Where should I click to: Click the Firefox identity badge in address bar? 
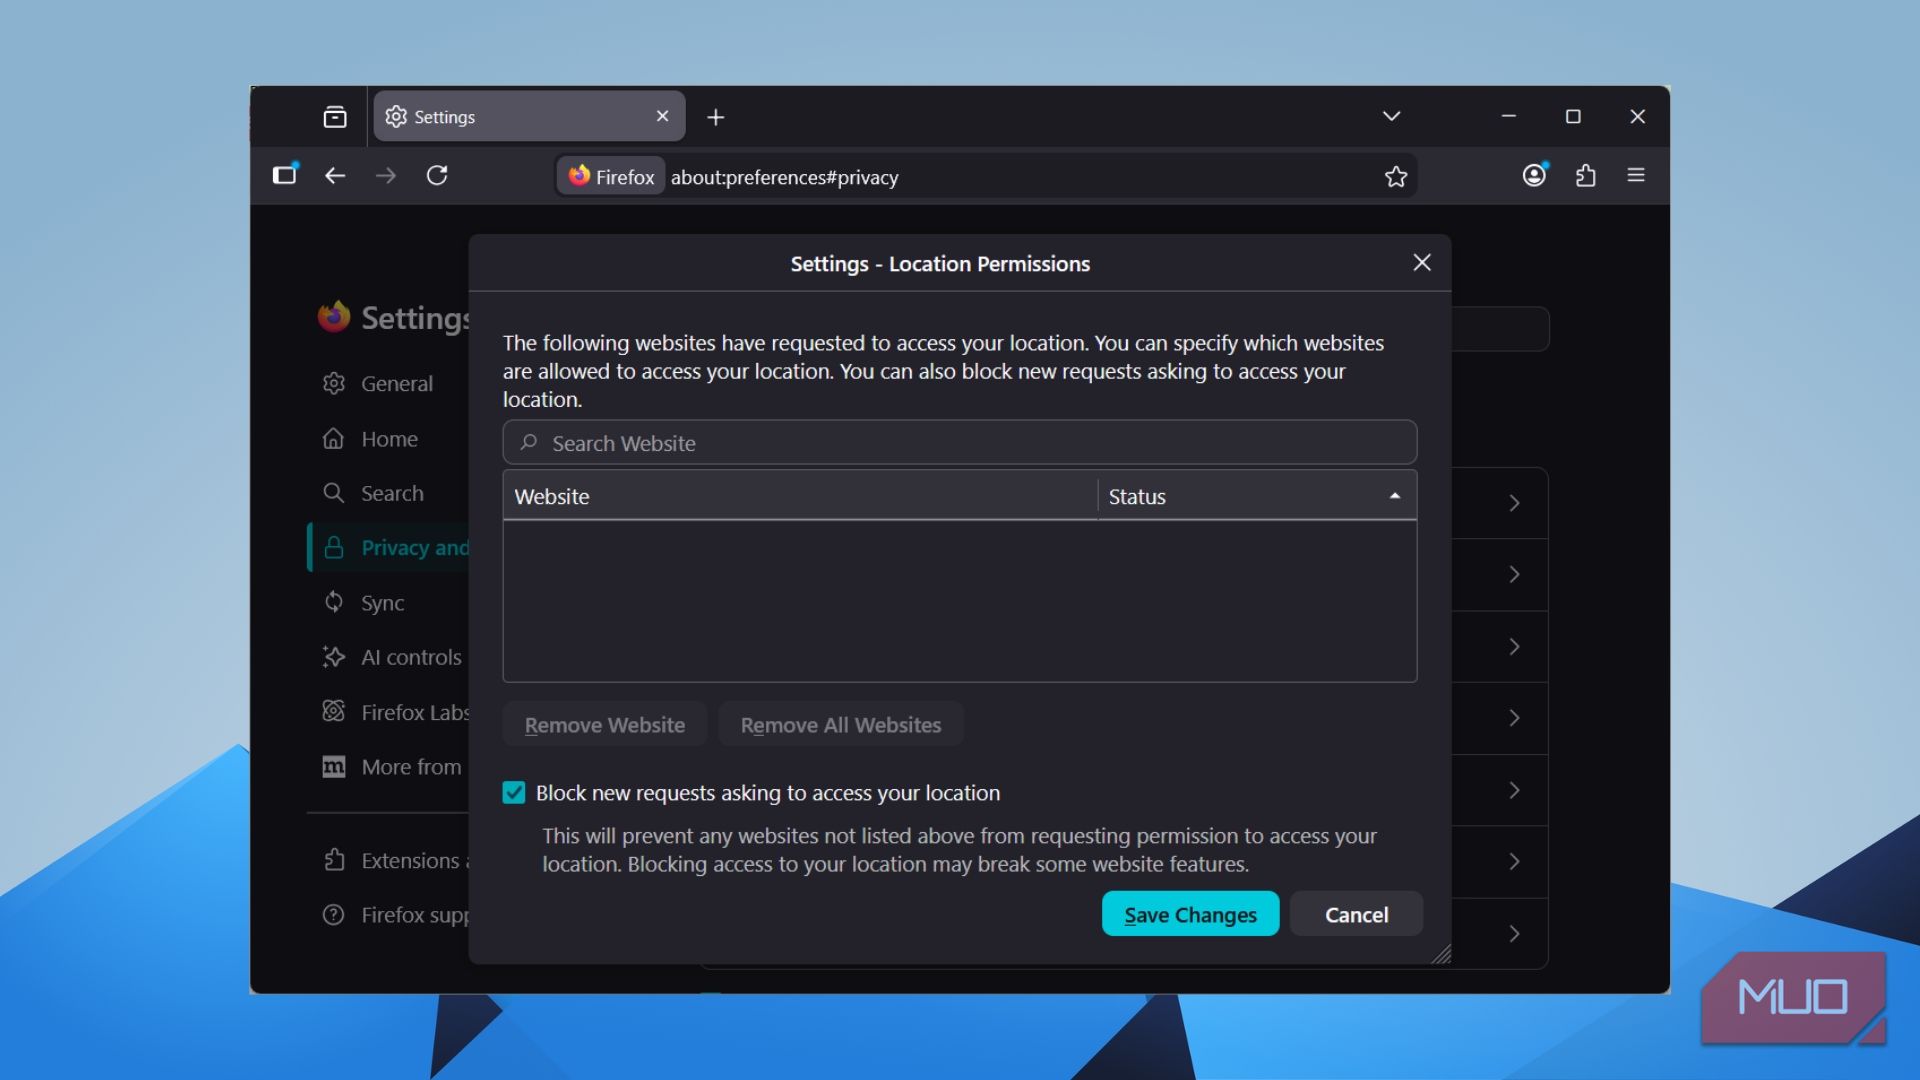coord(611,176)
